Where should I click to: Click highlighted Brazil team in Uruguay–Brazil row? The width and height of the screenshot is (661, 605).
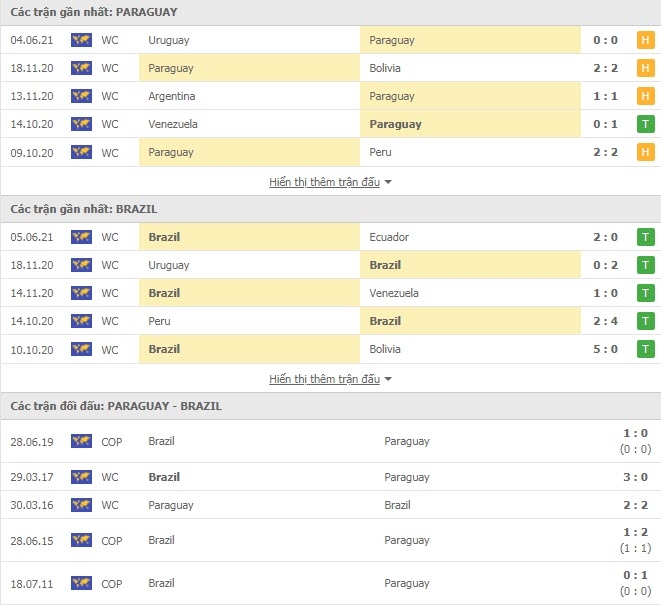coord(385,265)
